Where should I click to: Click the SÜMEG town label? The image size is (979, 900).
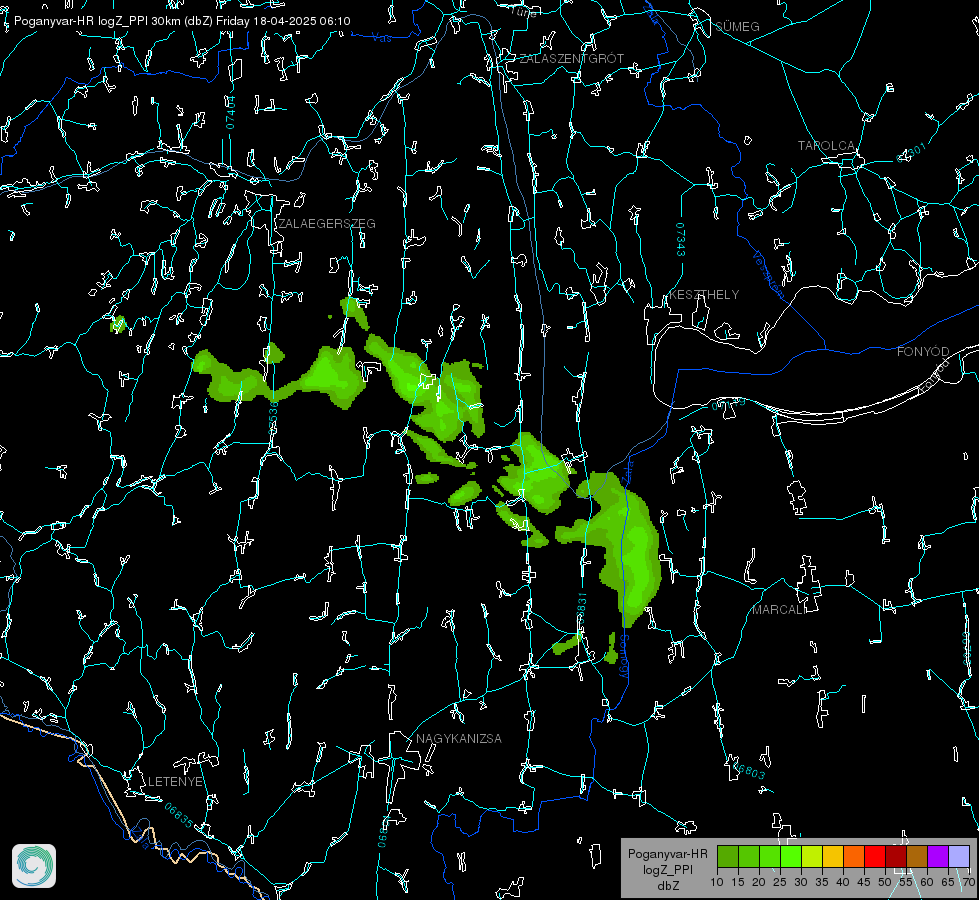pos(737,26)
